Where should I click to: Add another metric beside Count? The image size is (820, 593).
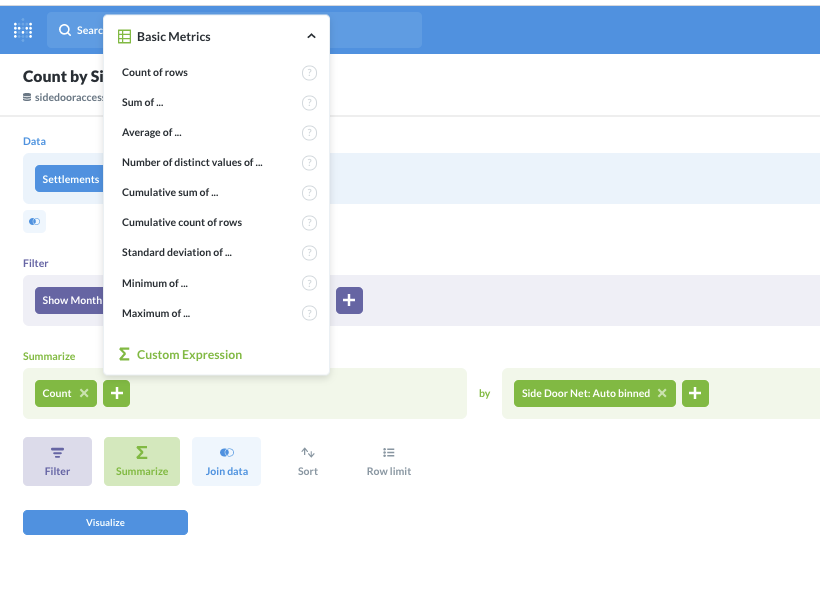(x=117, y=393)
